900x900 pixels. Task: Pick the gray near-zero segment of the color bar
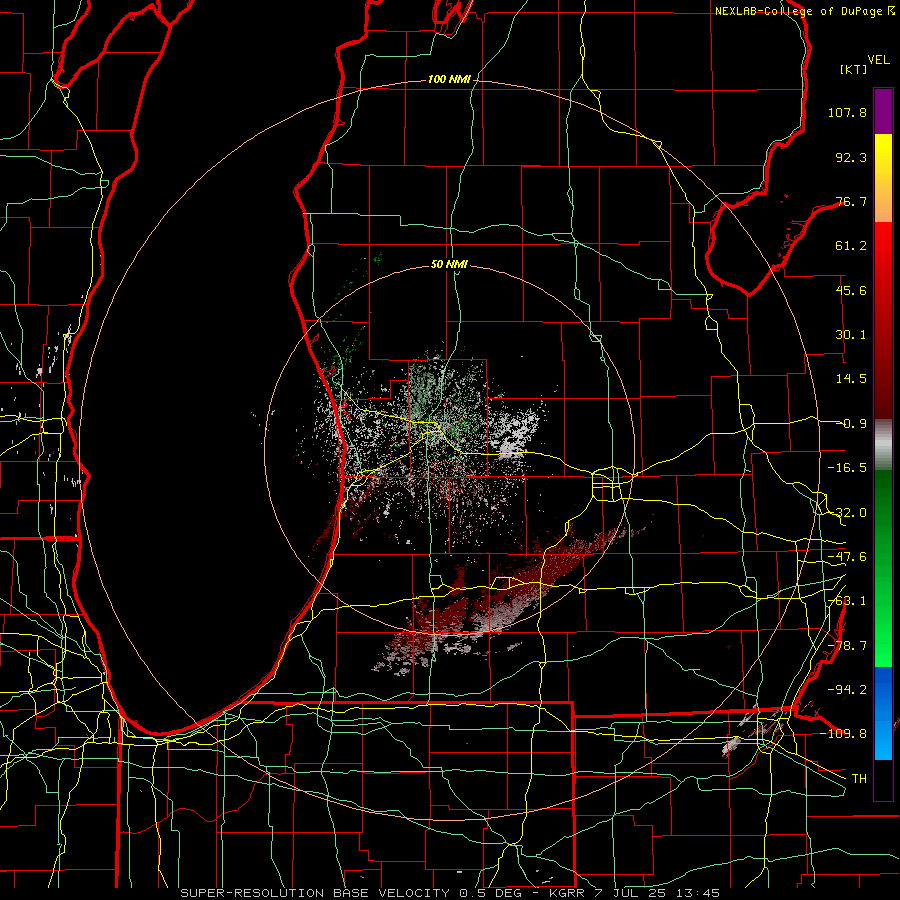coord(883,445)
